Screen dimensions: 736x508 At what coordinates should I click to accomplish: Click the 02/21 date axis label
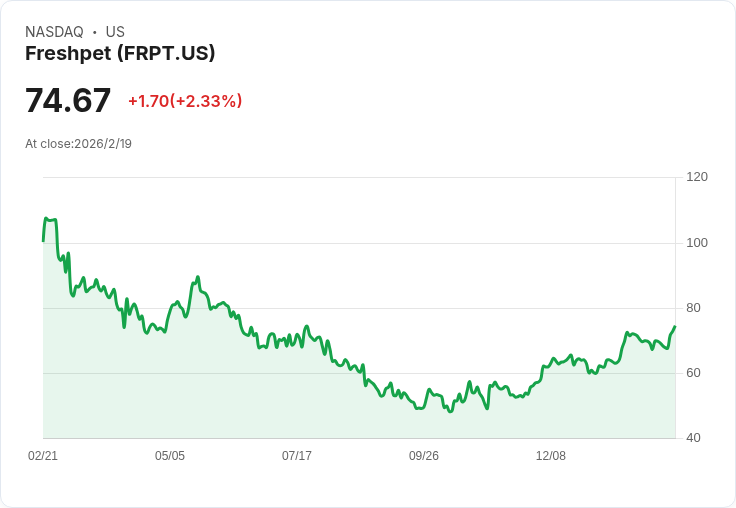pos(43,456)
